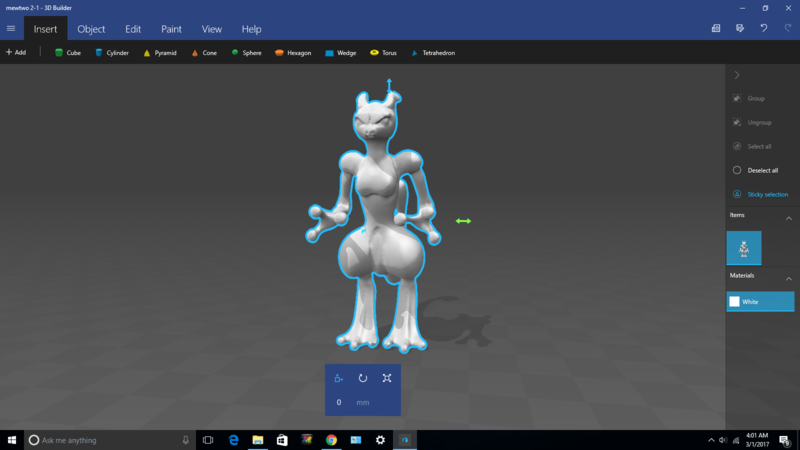Click the Cortana microphone icon
800x450 pixels.
186,440
